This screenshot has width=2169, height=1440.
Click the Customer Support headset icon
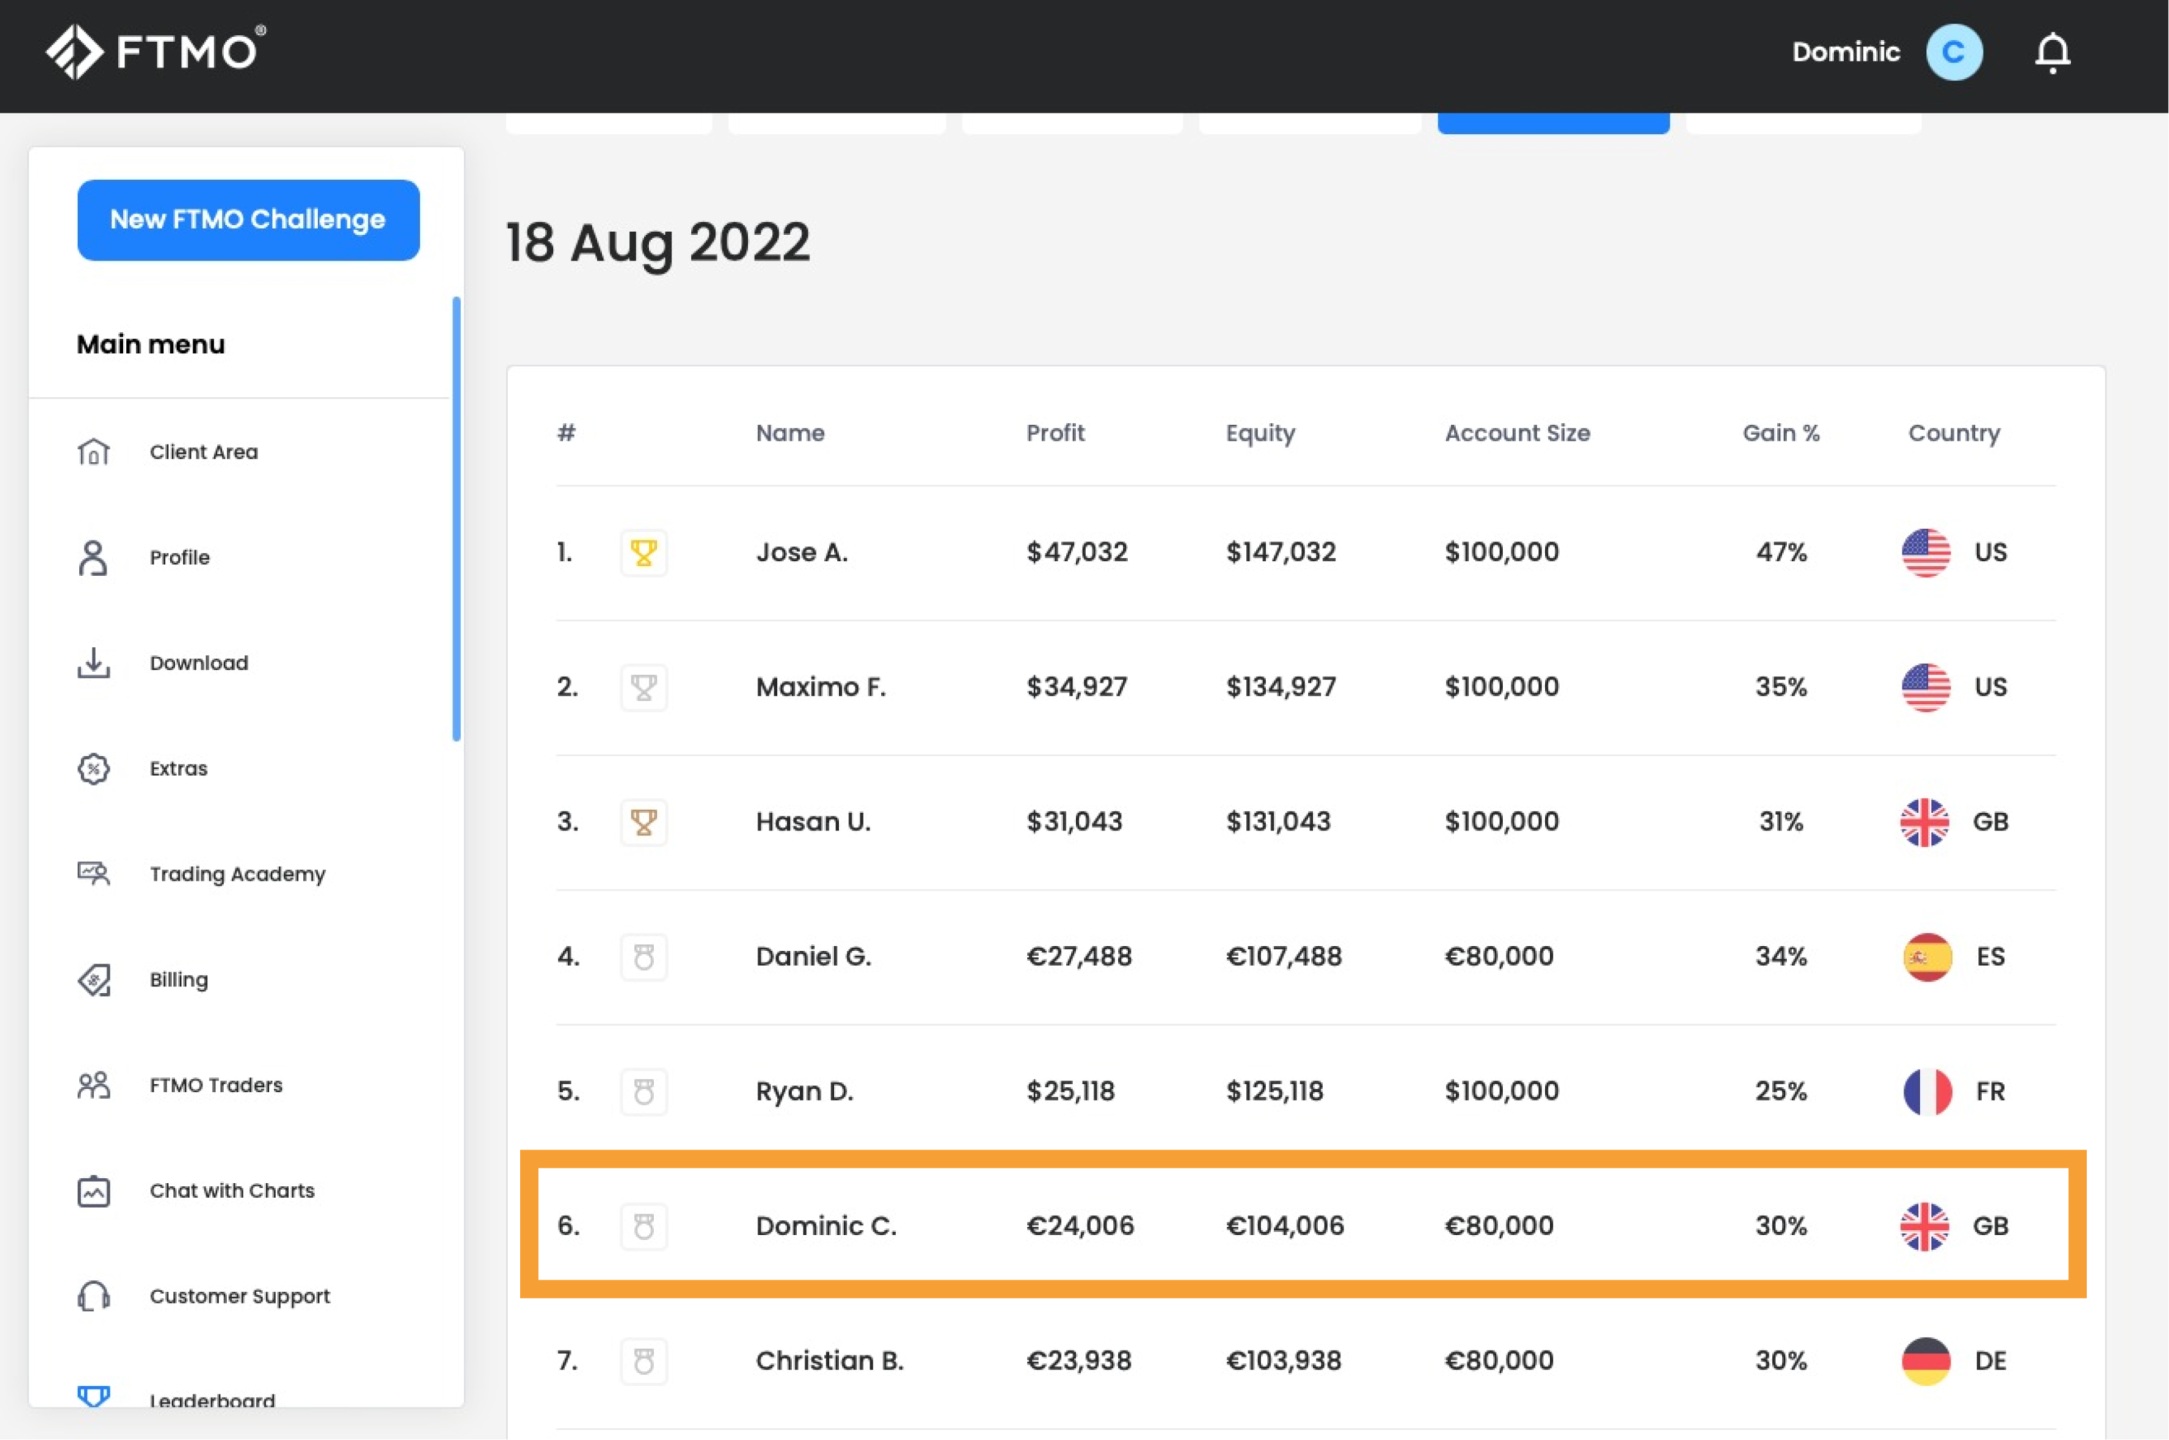(x=94, y=1296)
